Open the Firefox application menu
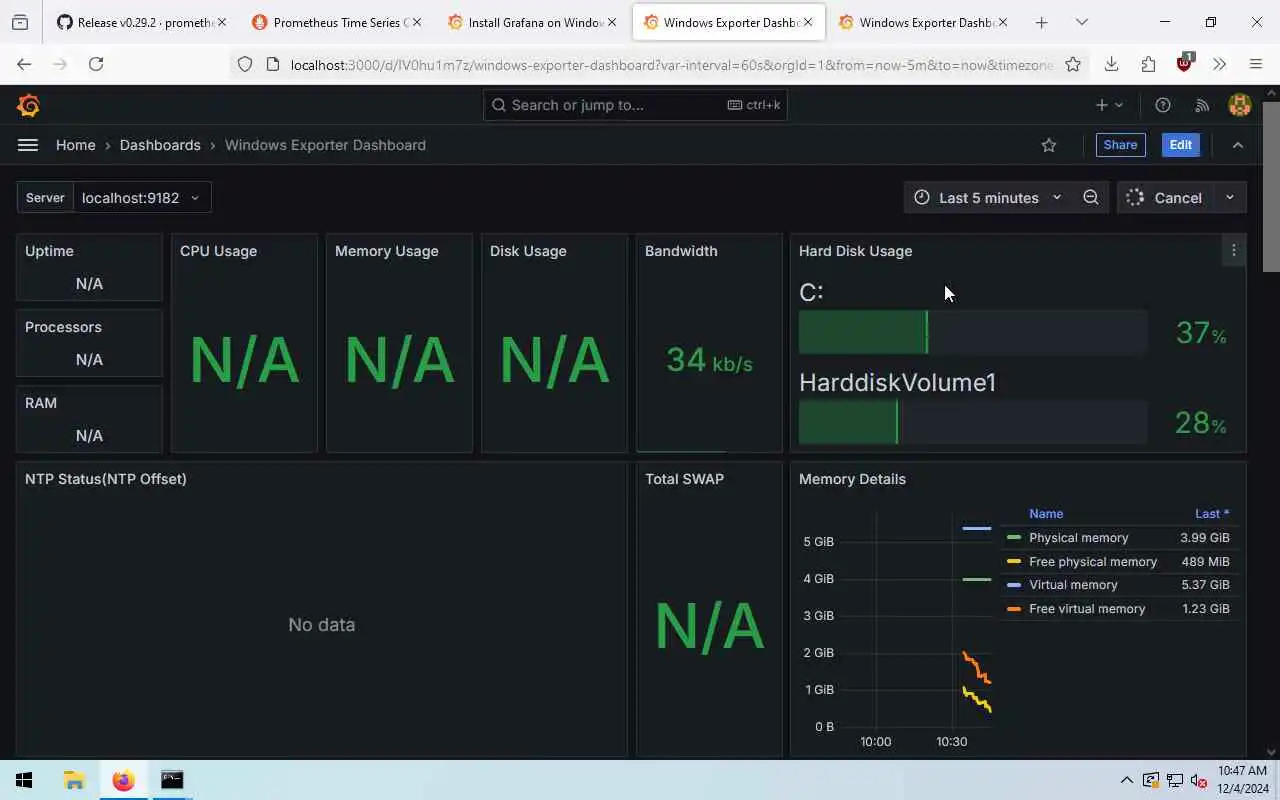This screenshot has width=1280, height=800. [1256, 64]
